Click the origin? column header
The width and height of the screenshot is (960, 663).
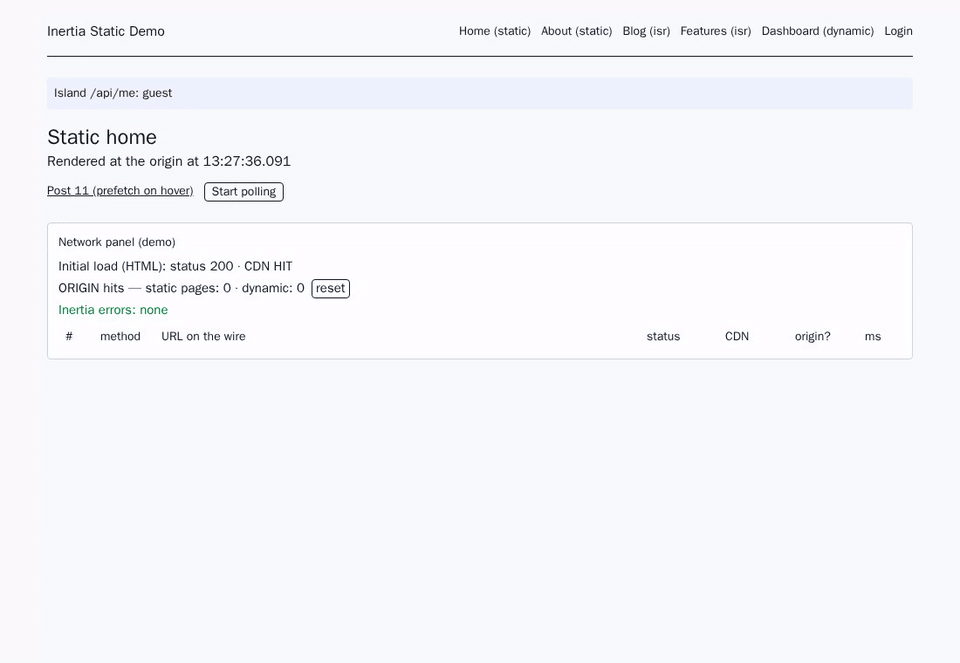(812, 336)
